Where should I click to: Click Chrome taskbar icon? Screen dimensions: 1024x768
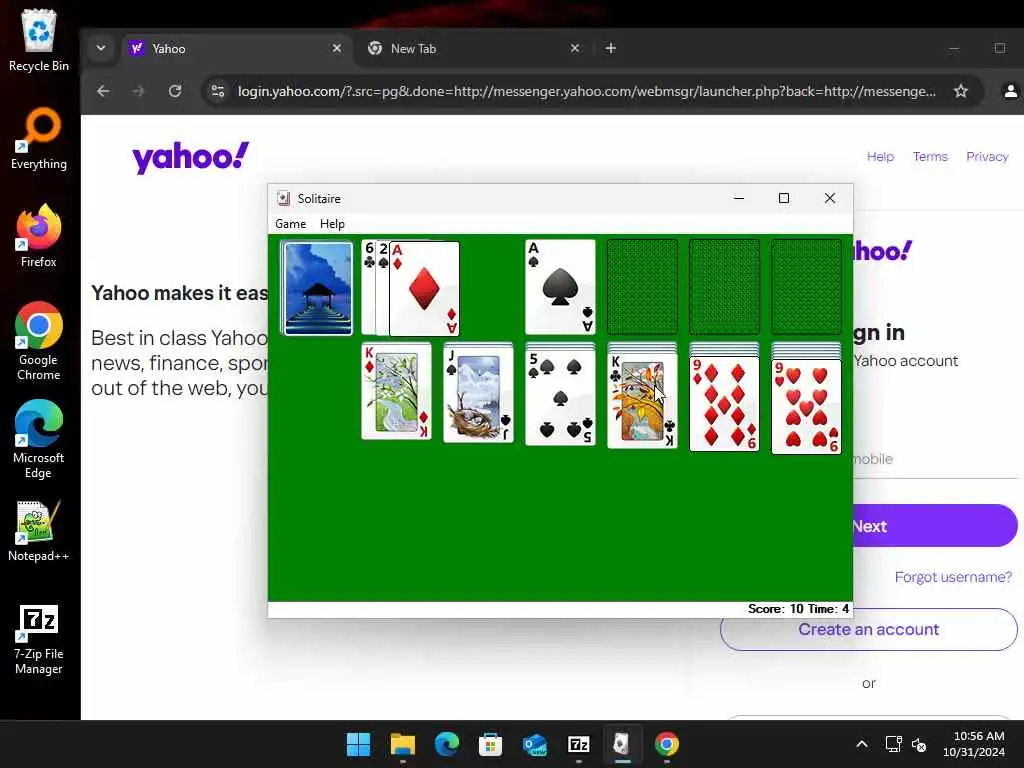667,744
